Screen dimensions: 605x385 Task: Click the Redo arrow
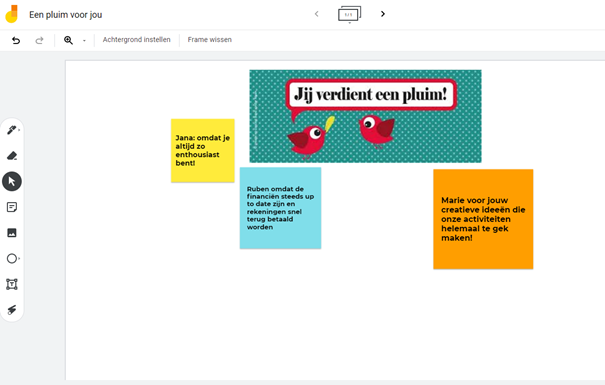point(39,40)
